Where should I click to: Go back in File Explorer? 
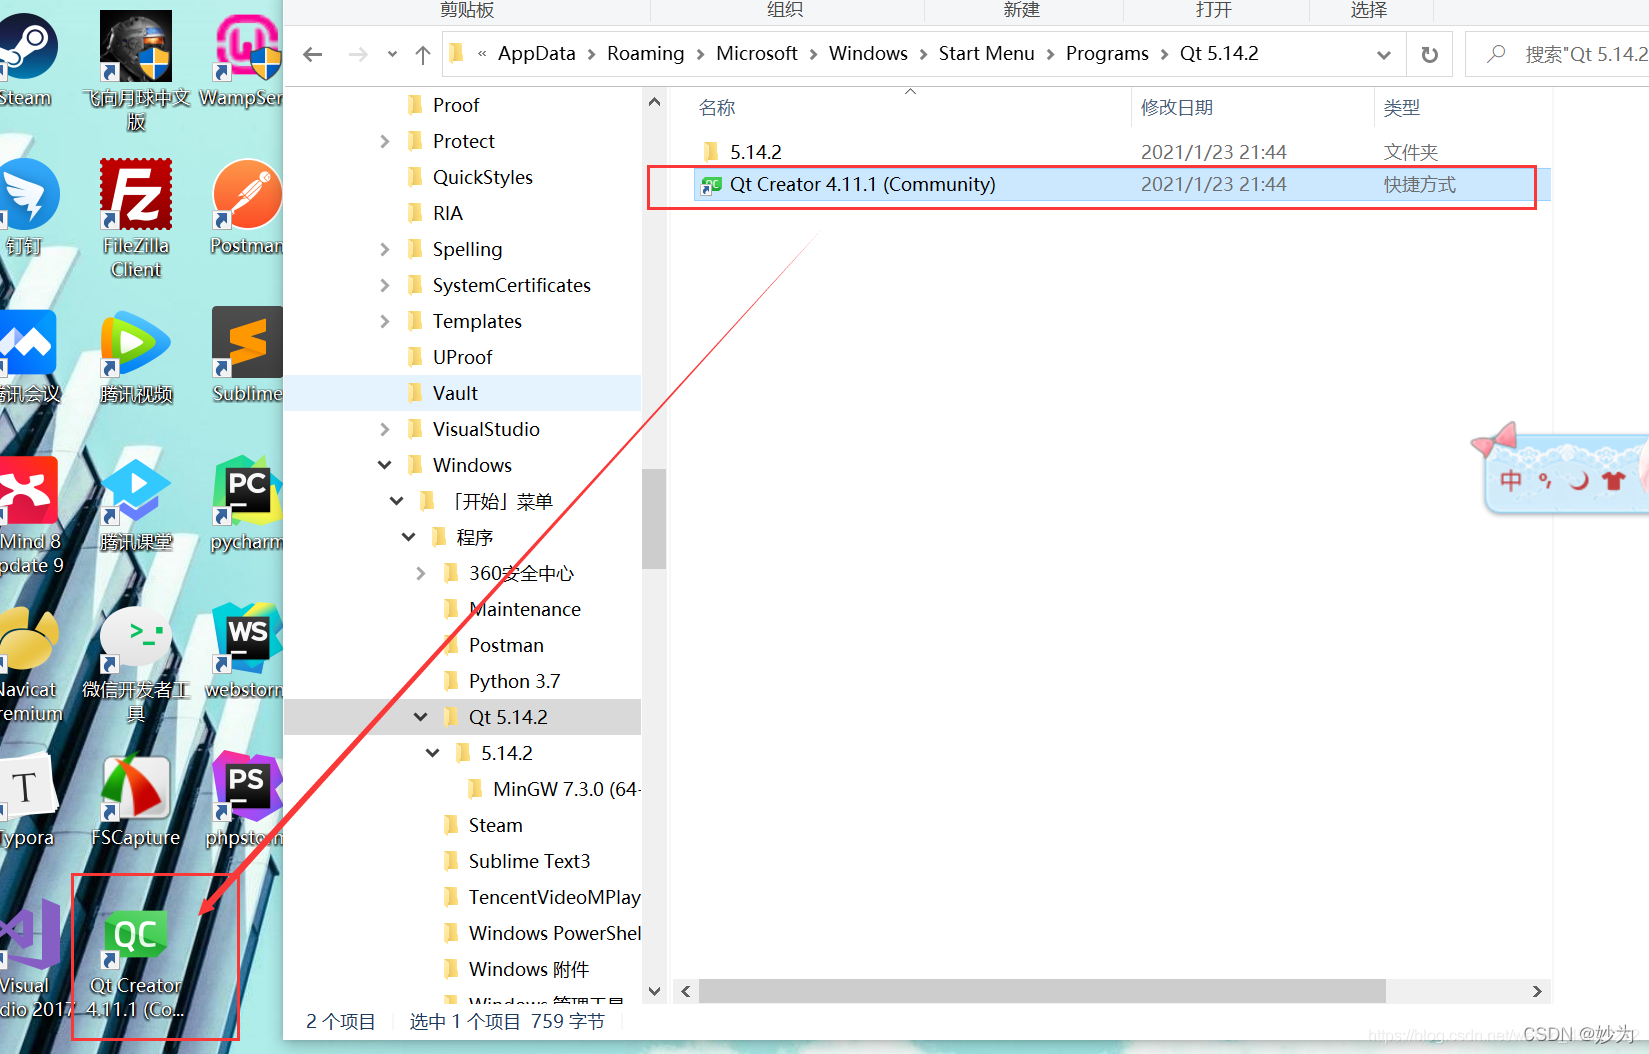coord(313,54)
